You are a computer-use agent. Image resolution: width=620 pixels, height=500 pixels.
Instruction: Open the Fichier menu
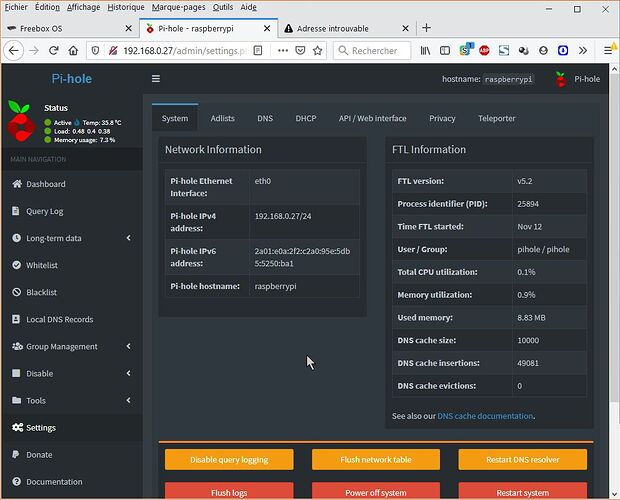pos(16,7)
